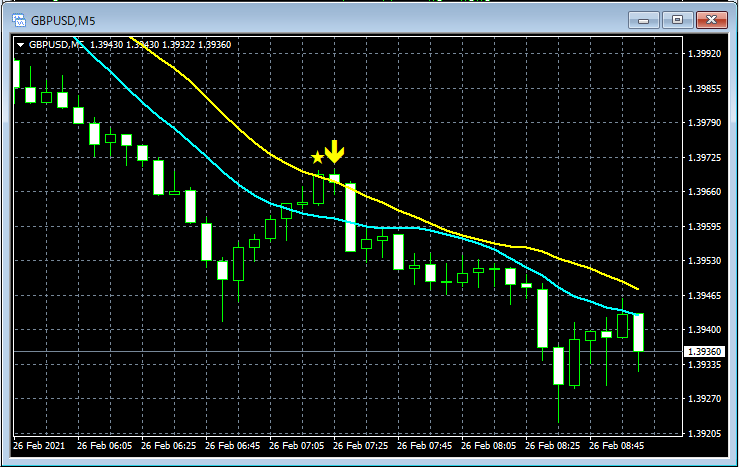Click the time label 26 Feb 07:25
Viewport: 740px width, 467px height.
pos(361,445)
